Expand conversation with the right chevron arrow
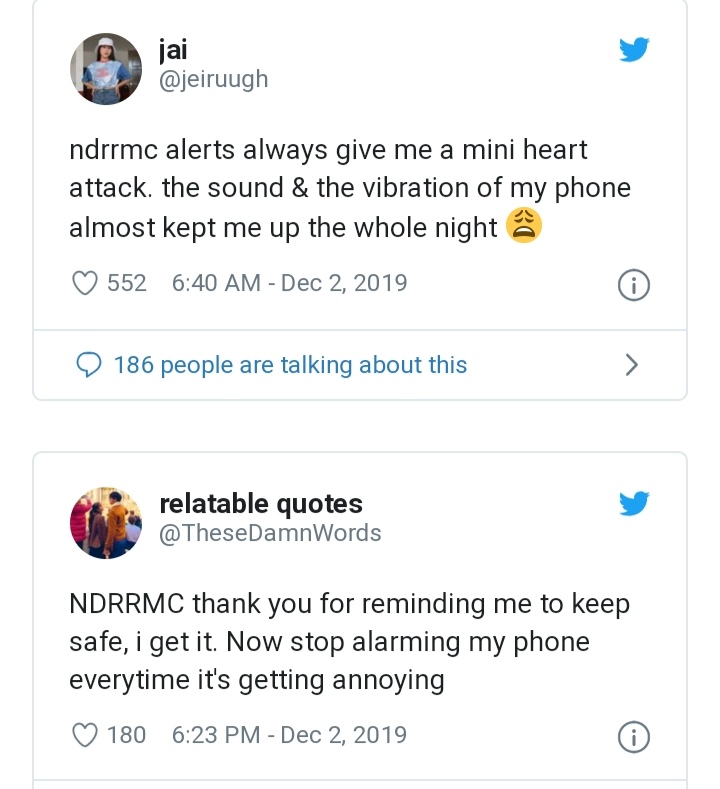Screen dimensions: 720x789 pyautogui.click(x=631, y=365)
